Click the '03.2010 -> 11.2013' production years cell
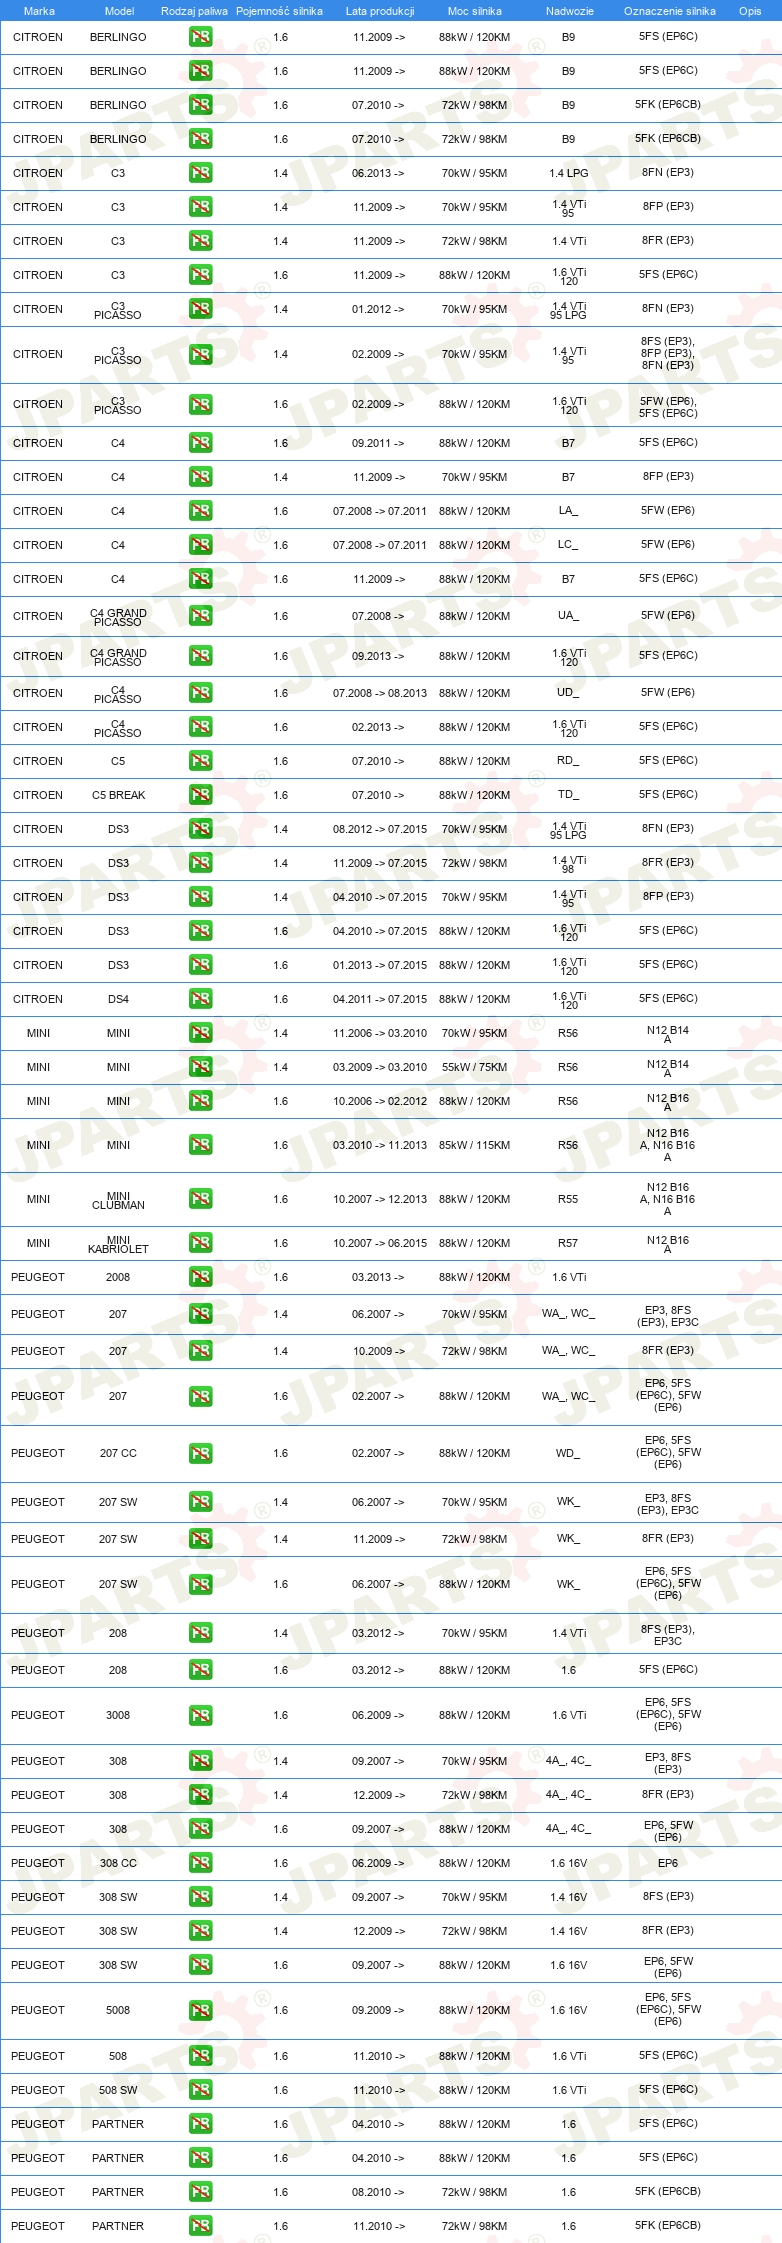The height and width of the screenshot is (2243, 782). [380, 1145]
